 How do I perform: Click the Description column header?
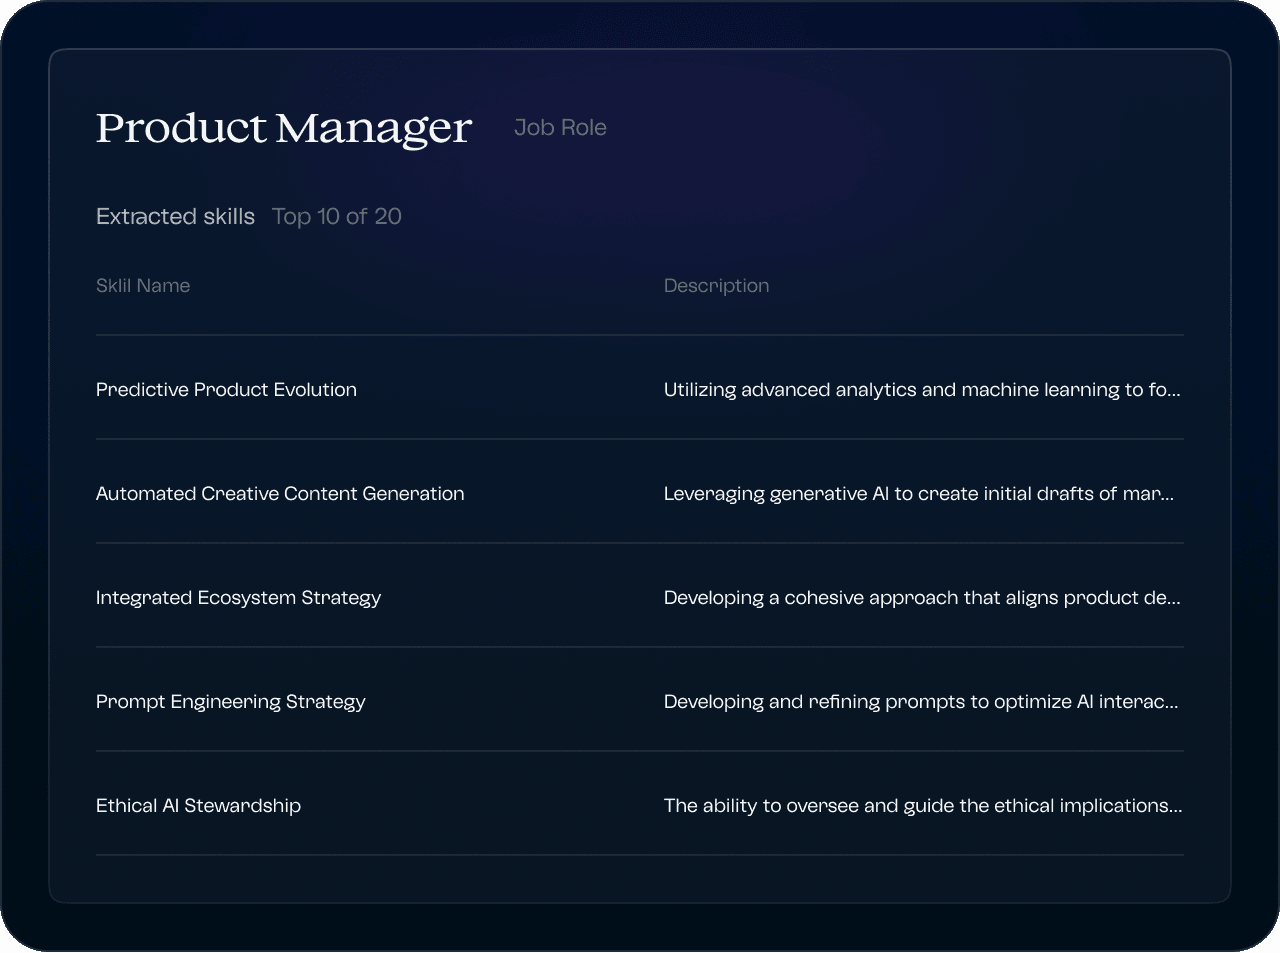pos(716,286)
